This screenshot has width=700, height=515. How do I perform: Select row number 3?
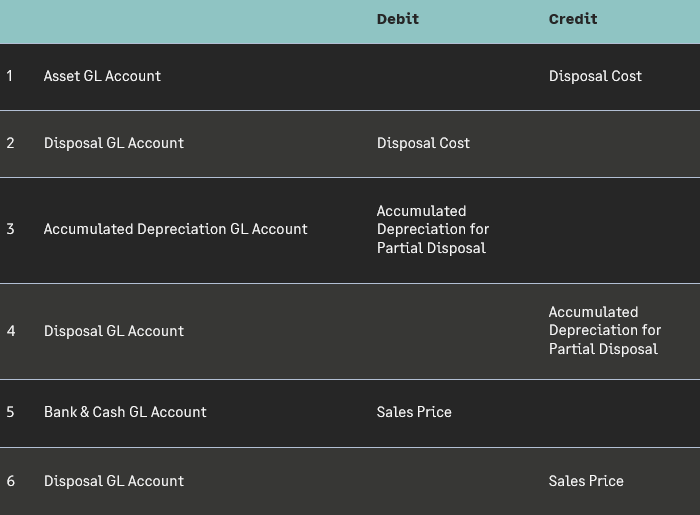tap(10, 229)
